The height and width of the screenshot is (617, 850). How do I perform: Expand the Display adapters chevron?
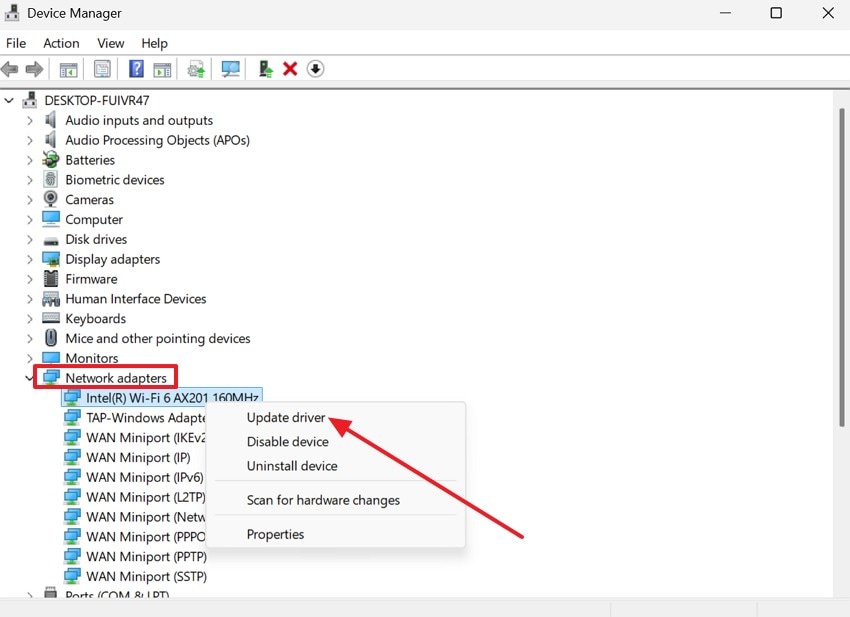[x=30, y=259]
